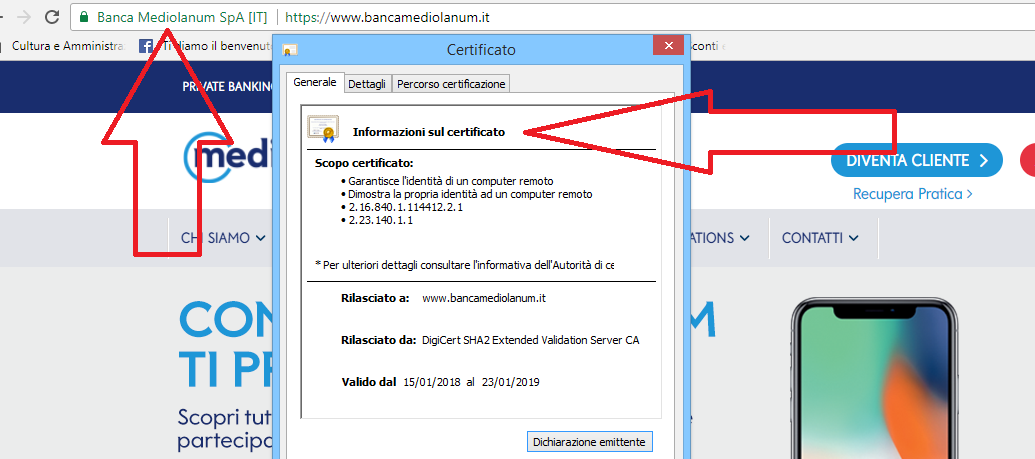Select Garantisce l'identità di un computer remoto
Screen dimensions: 1035x459
tap(451, 181)
